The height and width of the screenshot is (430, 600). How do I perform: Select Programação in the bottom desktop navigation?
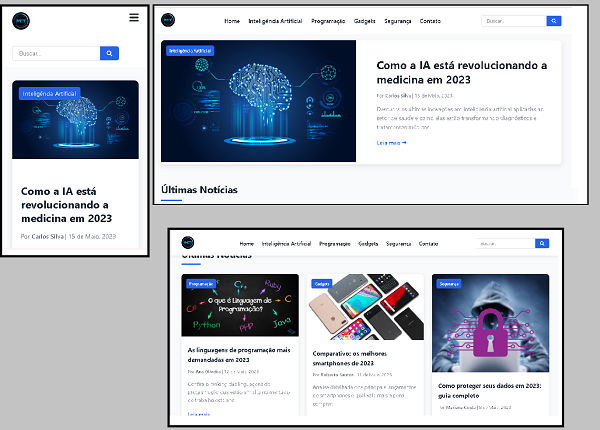point(335,244)
